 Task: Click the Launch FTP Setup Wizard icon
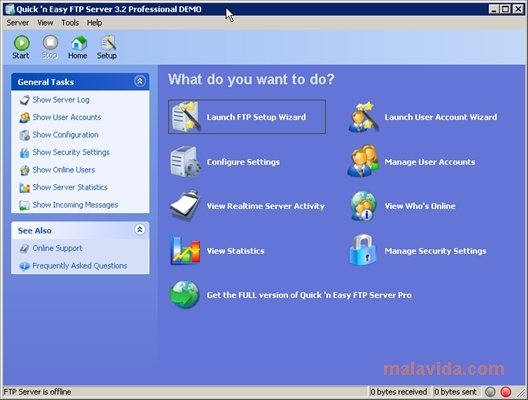point(185,116)
